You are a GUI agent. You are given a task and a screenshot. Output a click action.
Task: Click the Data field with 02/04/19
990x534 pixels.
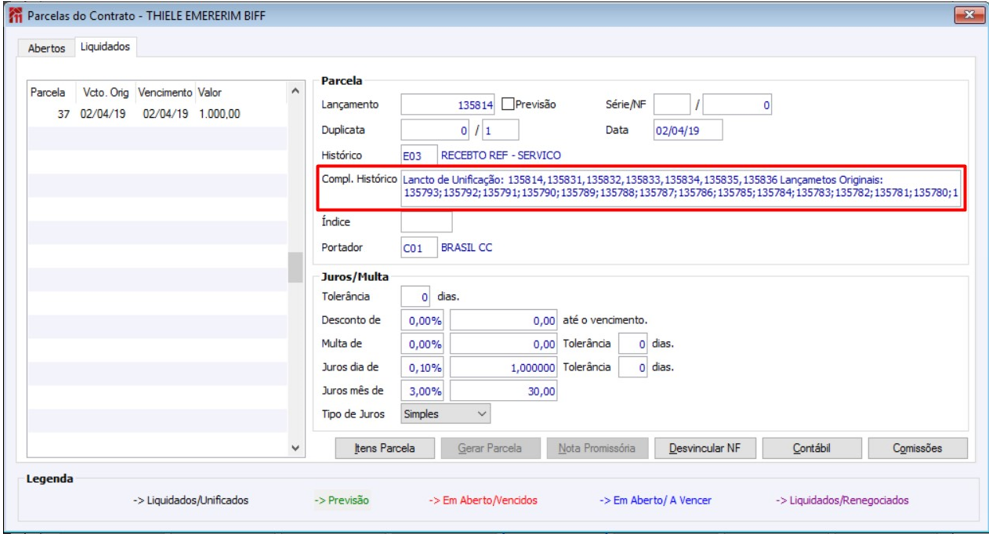tap(688, 131)
